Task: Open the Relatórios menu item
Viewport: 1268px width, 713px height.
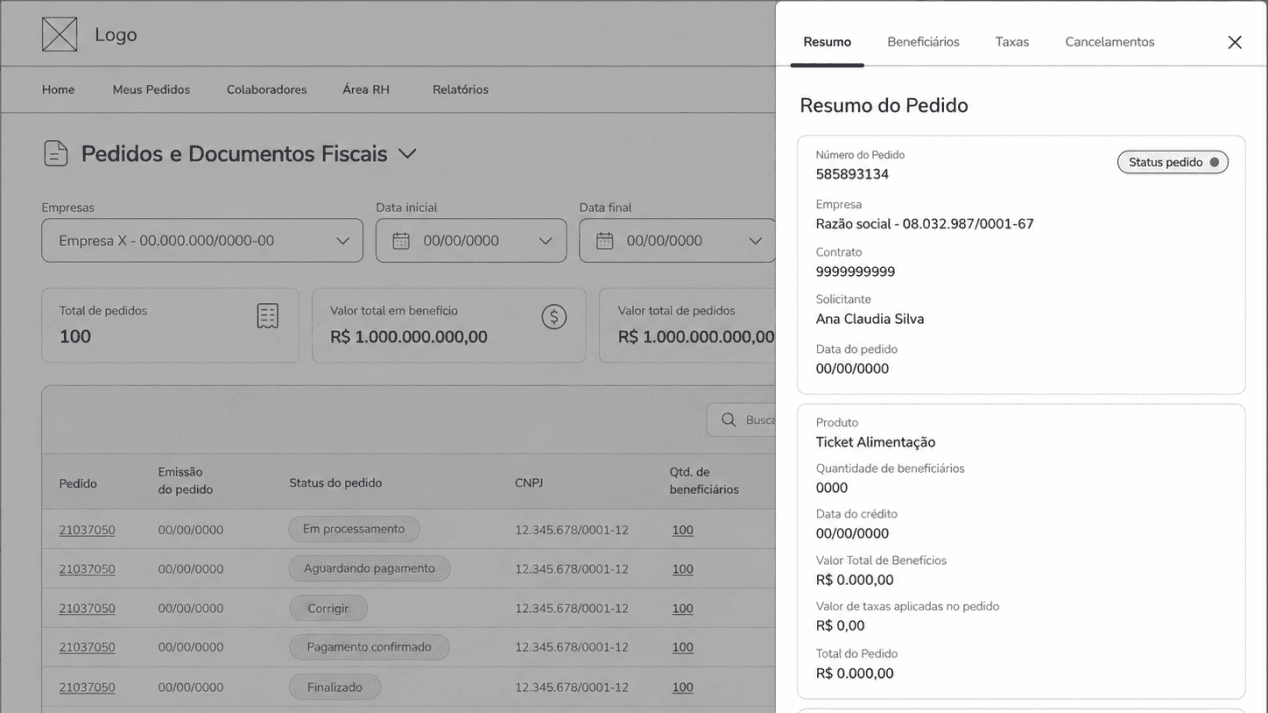Action: click(x=461, y=90)
